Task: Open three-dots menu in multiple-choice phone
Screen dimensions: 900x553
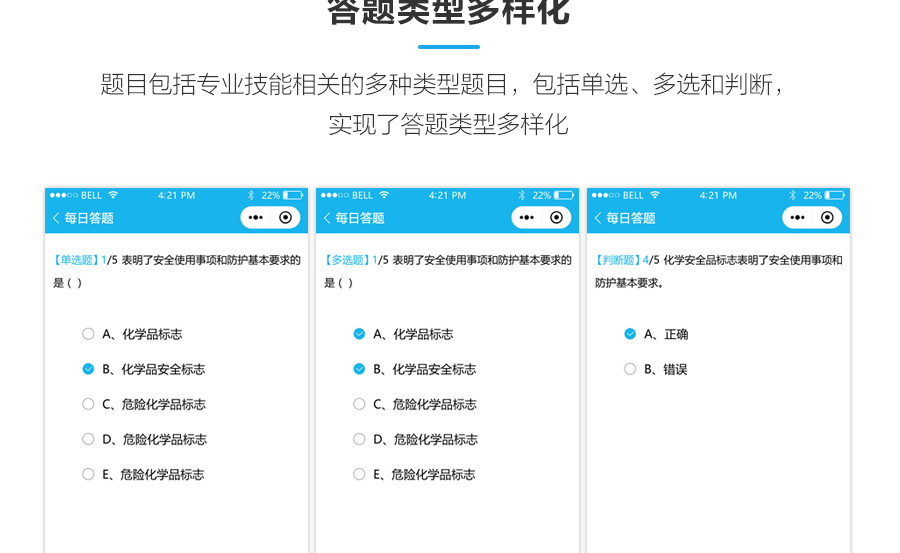Action: click(527, 218)
